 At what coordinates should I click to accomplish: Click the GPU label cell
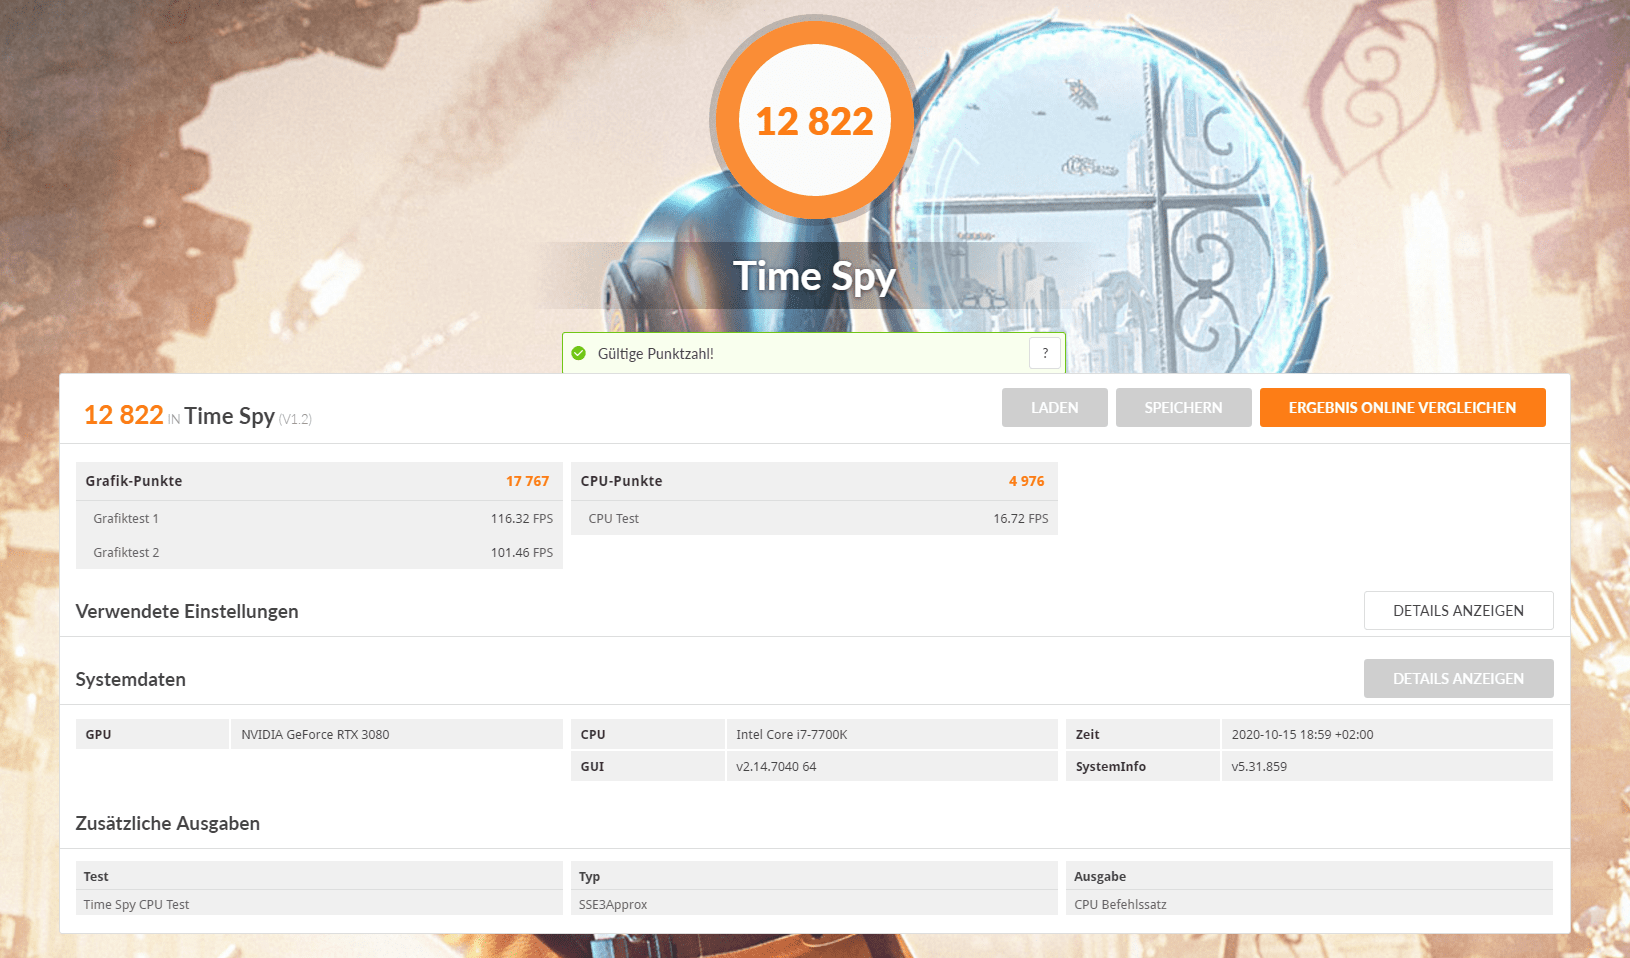(x=152, y=734)
